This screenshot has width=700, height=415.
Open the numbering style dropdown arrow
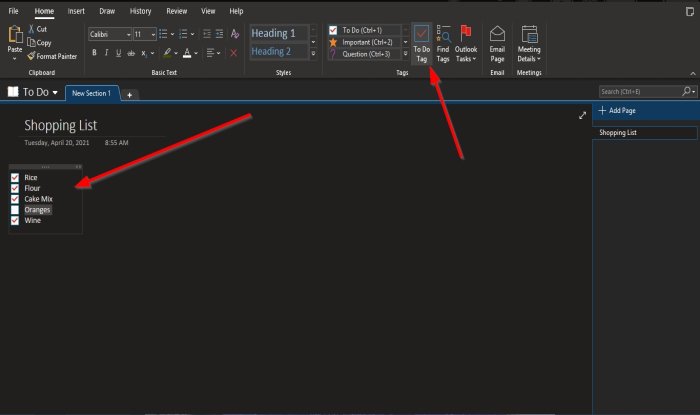(192, 34)
